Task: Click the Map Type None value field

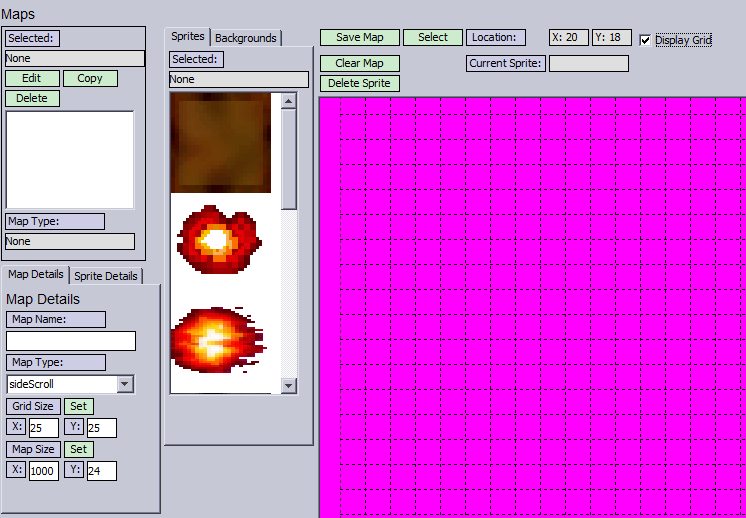Action: point(70,241)
